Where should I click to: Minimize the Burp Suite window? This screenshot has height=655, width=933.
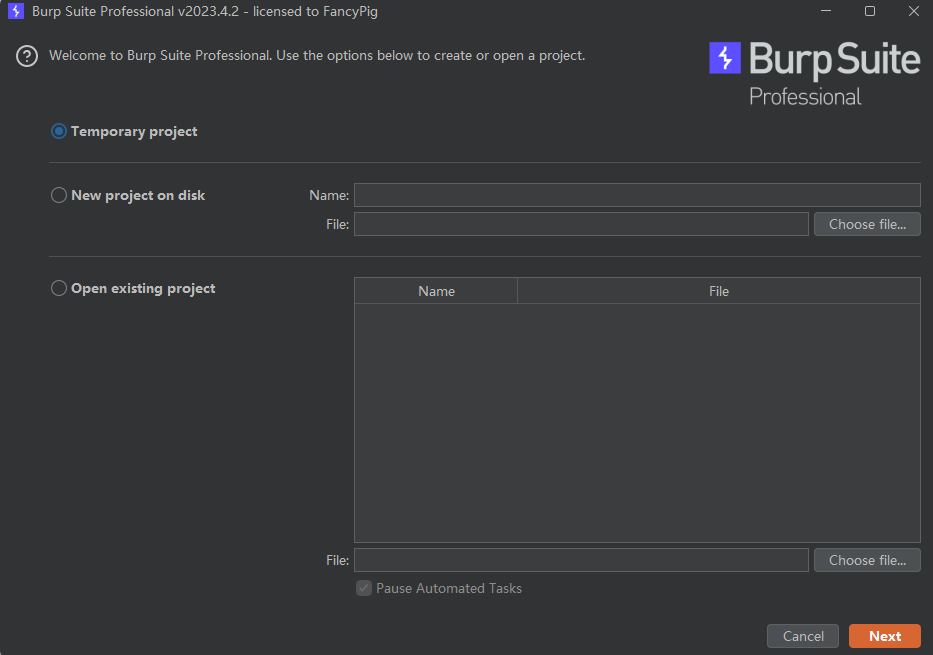point(826,11)
